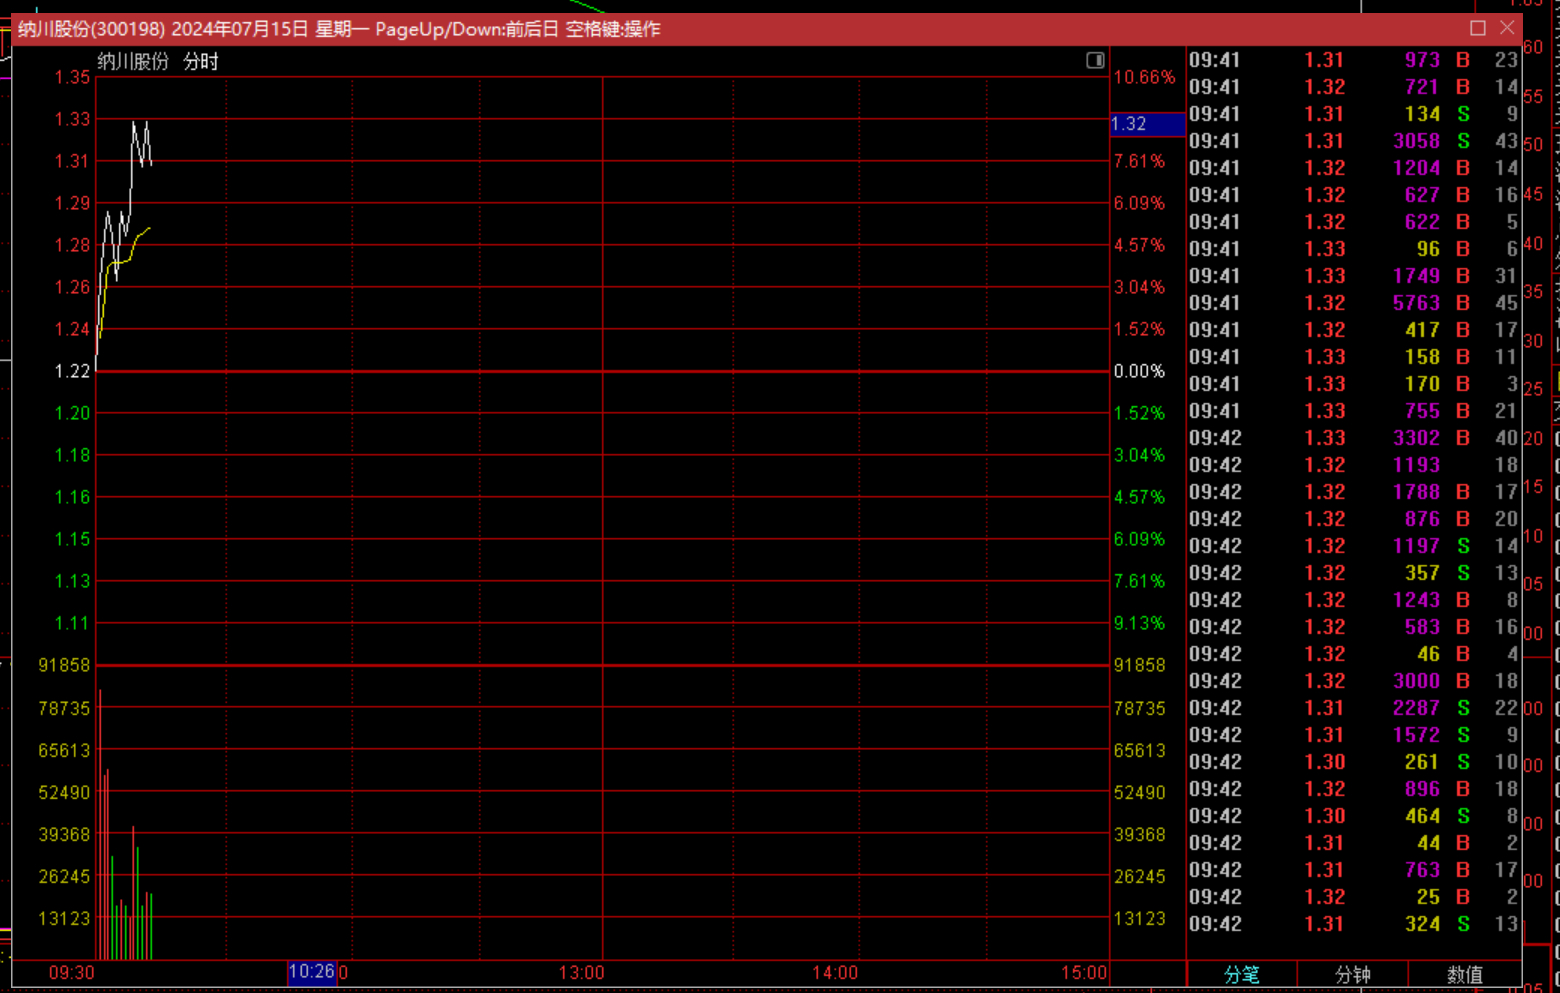Click the 13:00 time axis label
This screenshot has width=1560, height=993.
pyautogui.click(x=582, y=973)
